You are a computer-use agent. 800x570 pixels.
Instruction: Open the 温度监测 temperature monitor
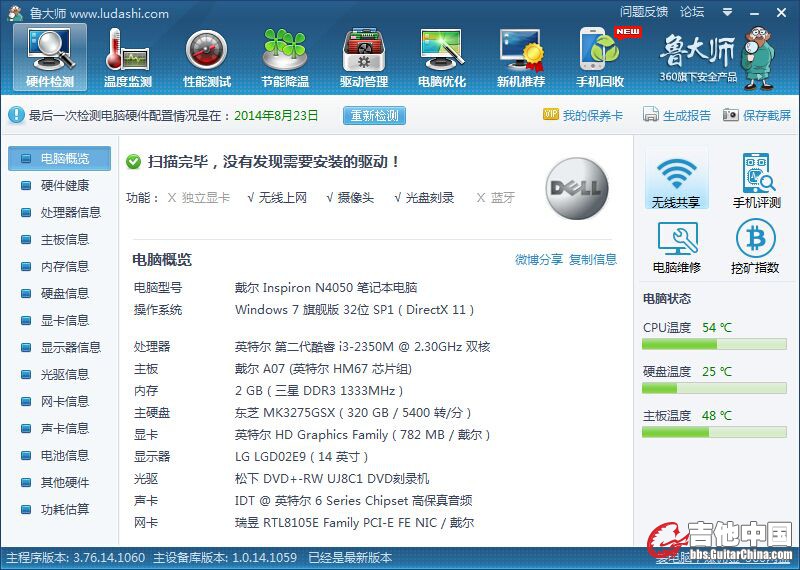[128, 58]
